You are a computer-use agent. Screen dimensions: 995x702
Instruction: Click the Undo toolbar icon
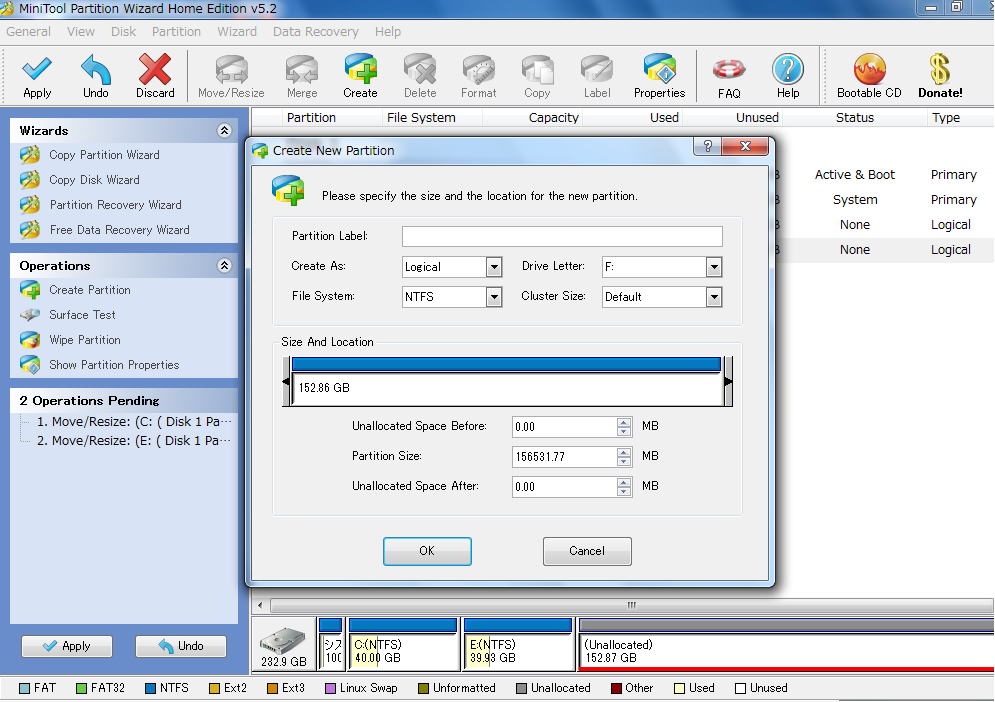coord(95,76)
